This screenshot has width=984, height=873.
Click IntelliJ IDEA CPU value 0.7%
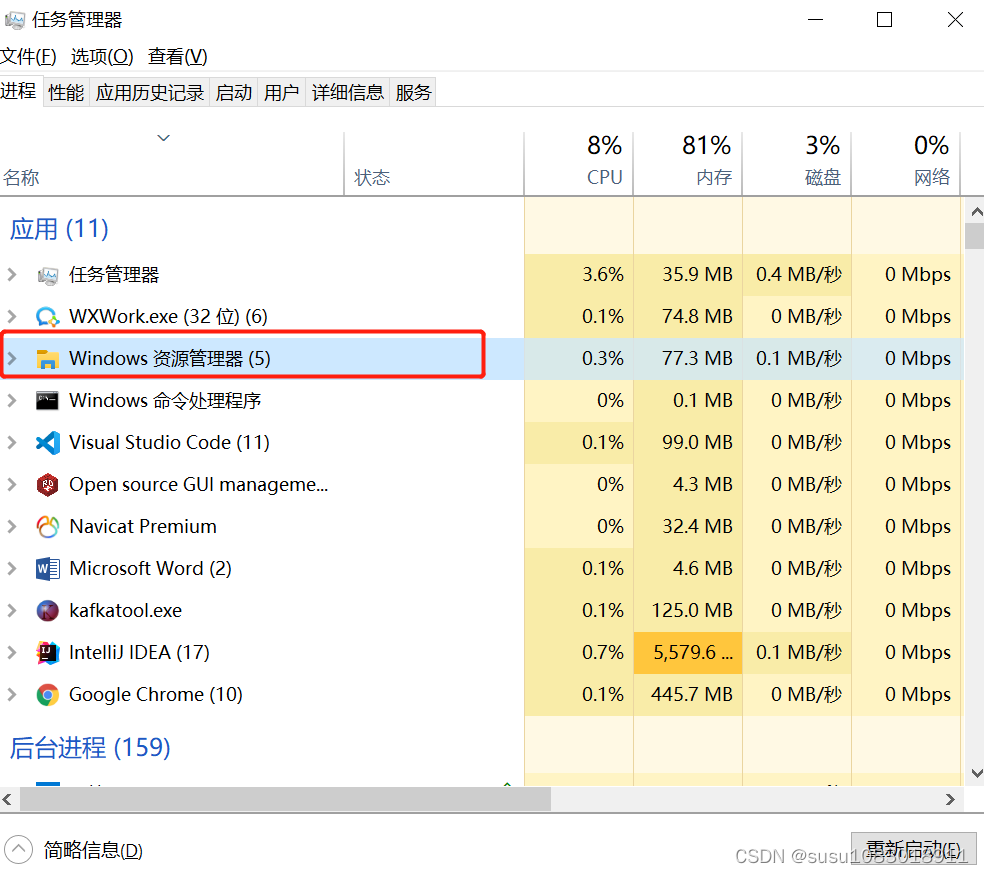click(603, 653)
